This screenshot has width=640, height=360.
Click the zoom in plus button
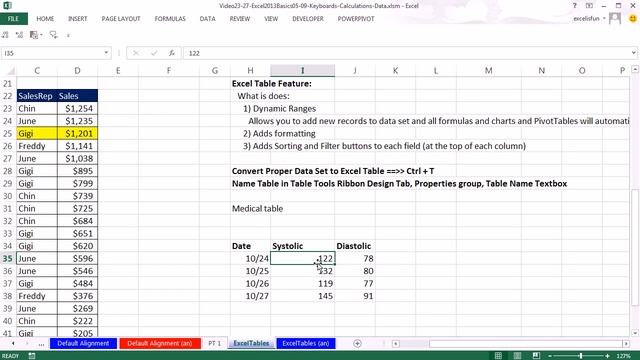(607, 356)
